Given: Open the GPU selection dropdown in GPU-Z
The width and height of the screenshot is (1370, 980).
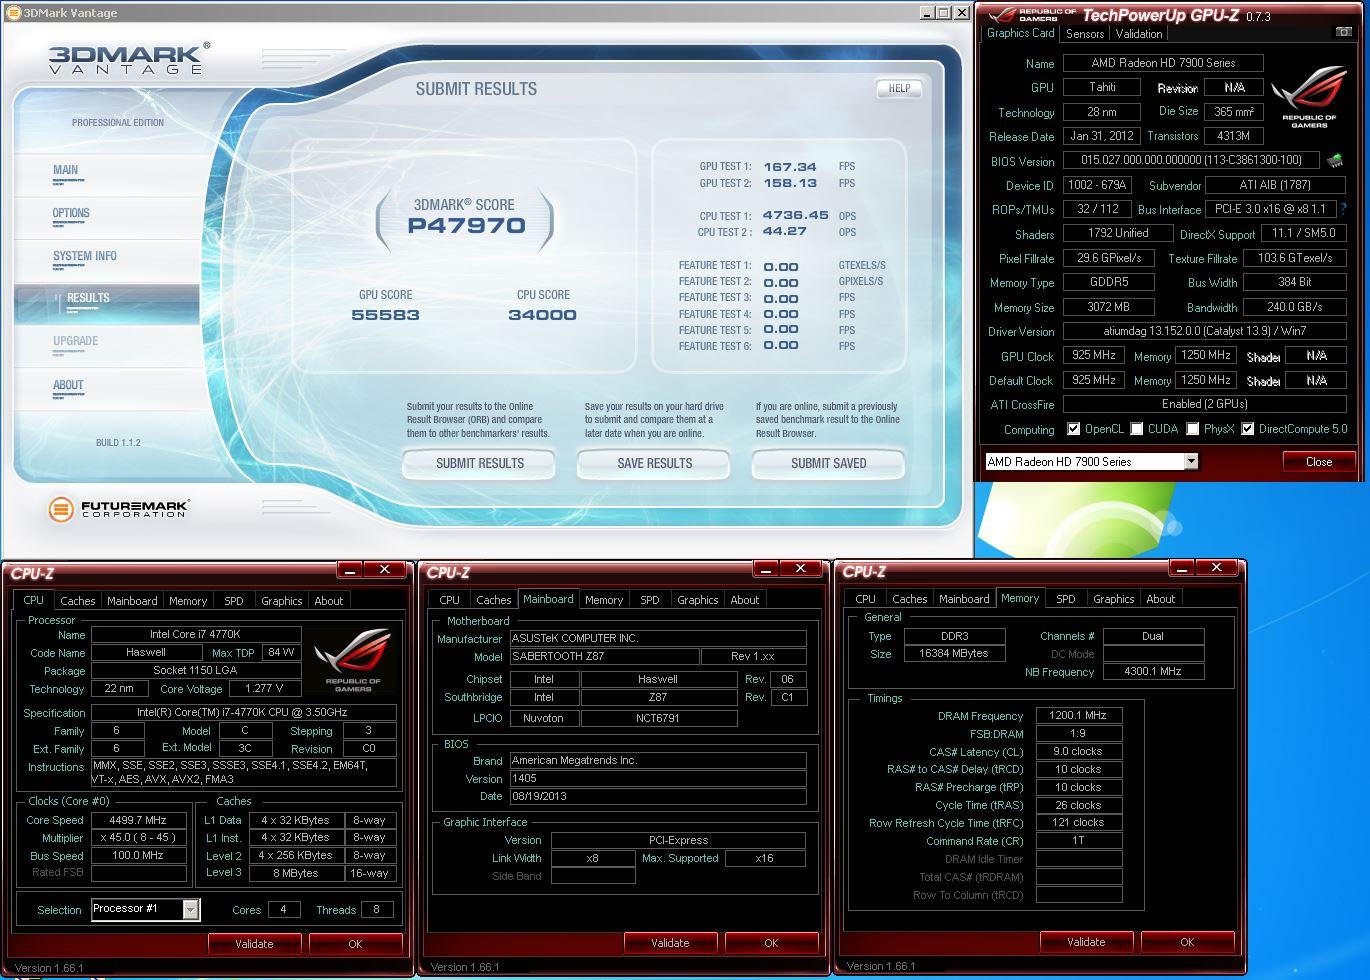Looking at the screenshot, I should 1191,461.
